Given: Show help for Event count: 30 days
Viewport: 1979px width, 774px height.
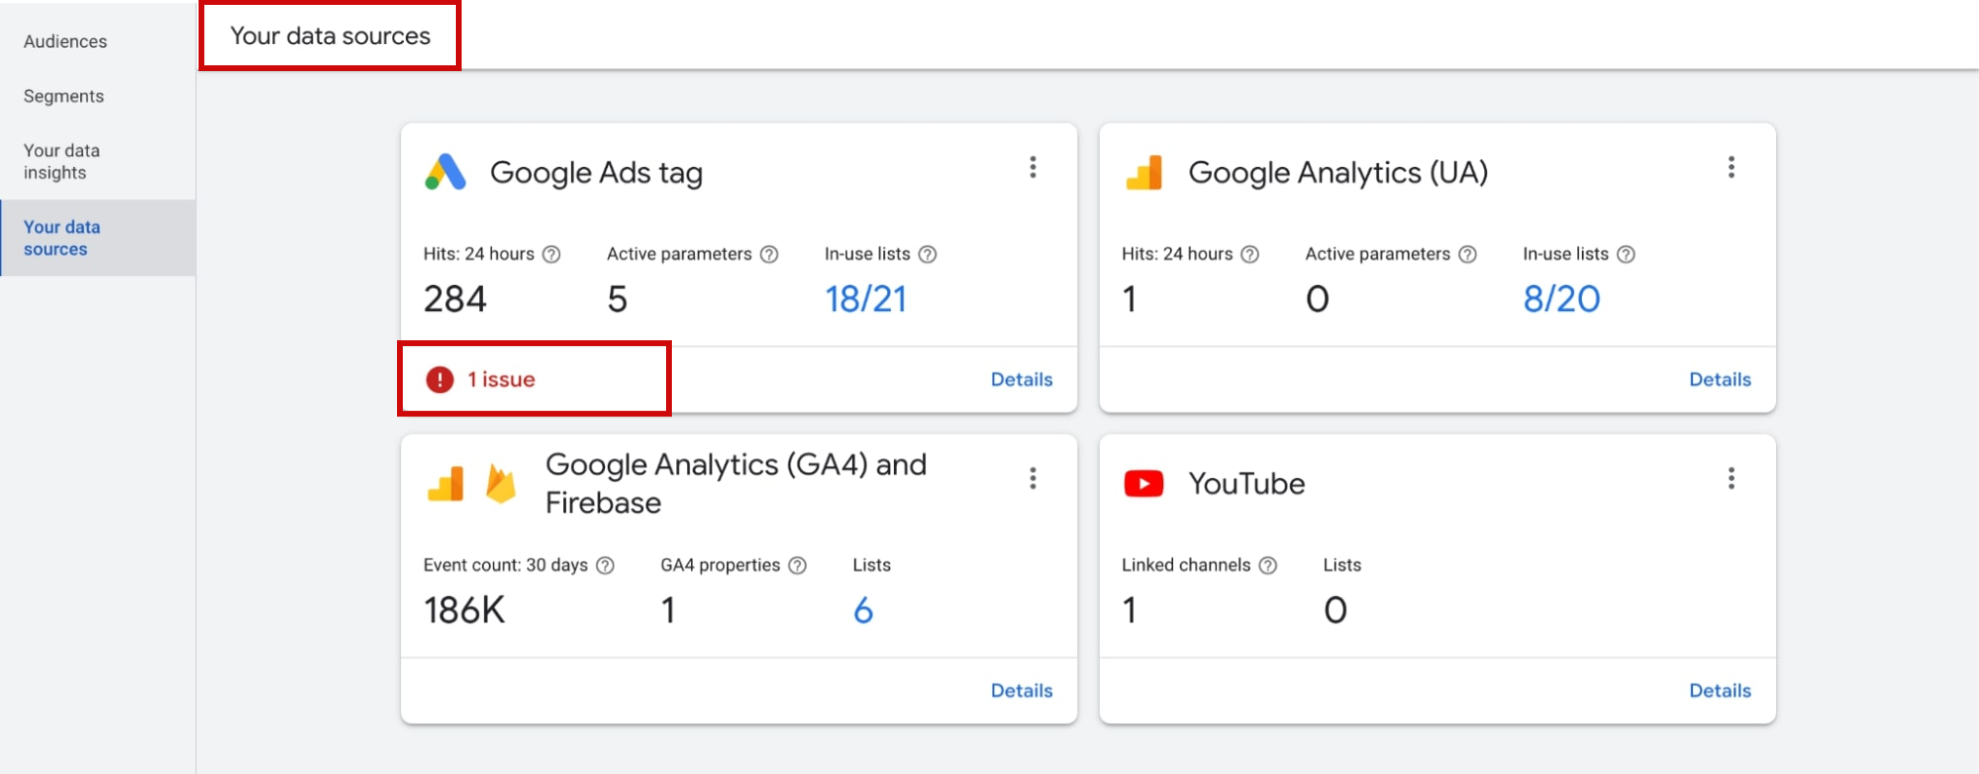Looking at the screenshot, I should pos(605,565).
